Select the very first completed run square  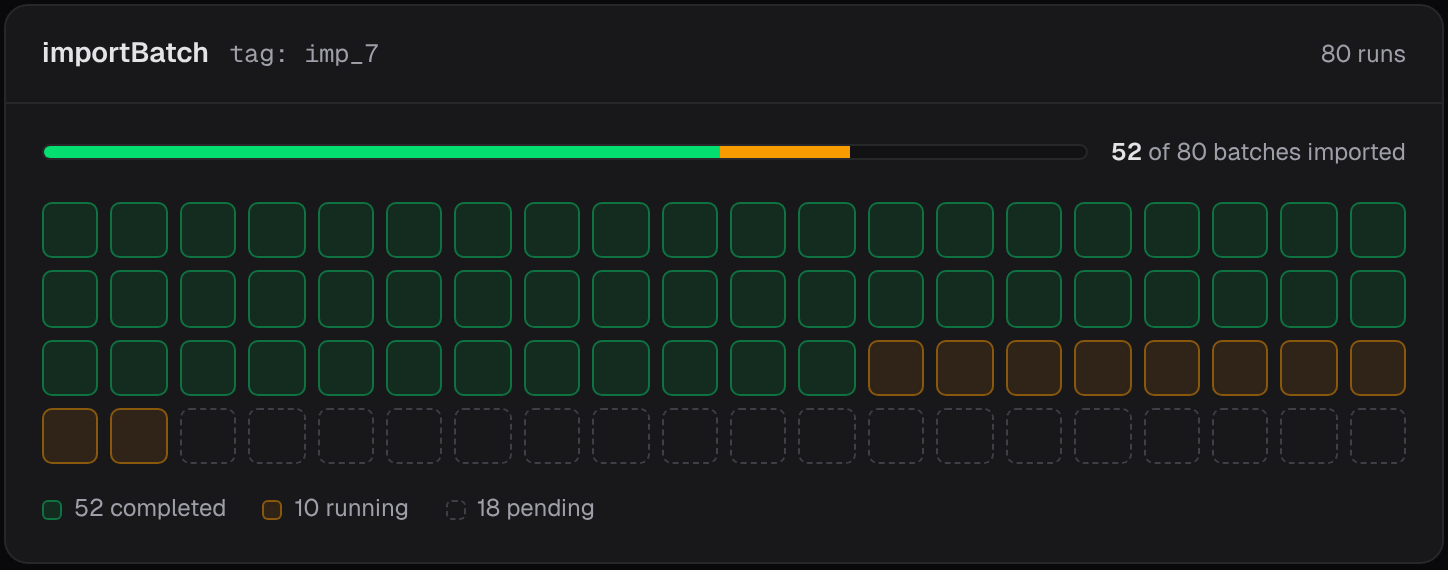pos(70,230)
